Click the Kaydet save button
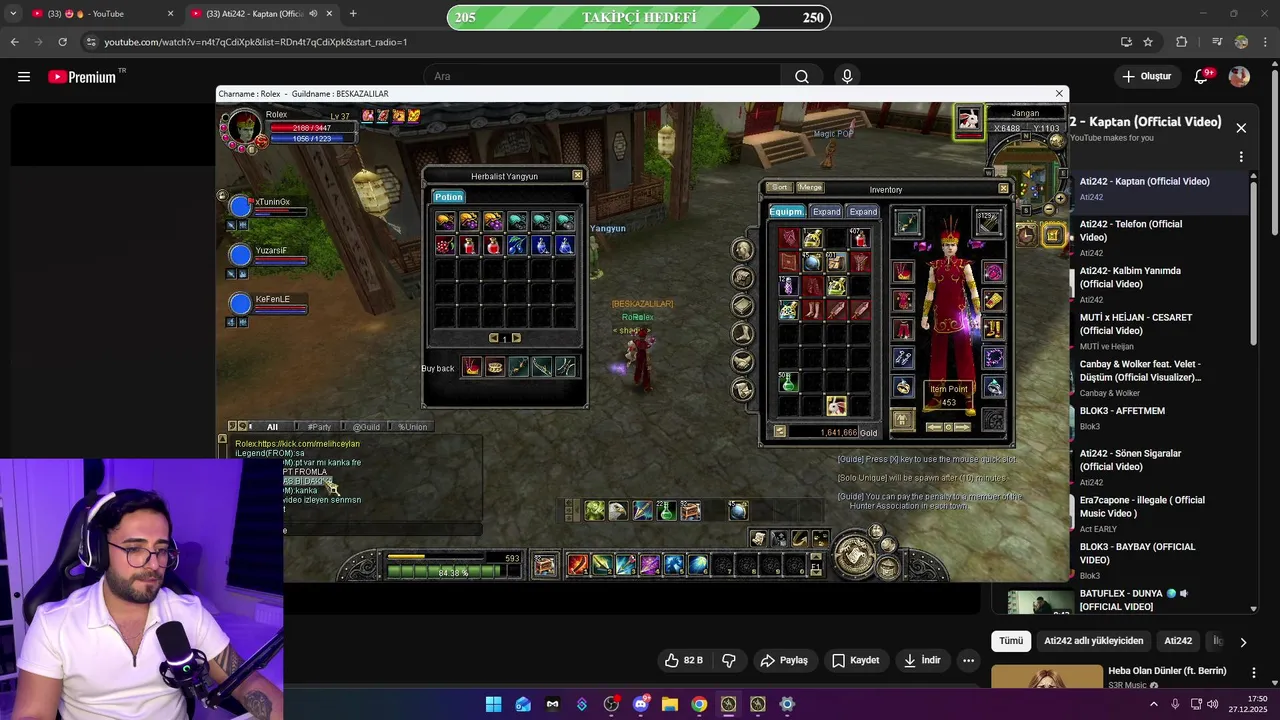 [856, 660]
